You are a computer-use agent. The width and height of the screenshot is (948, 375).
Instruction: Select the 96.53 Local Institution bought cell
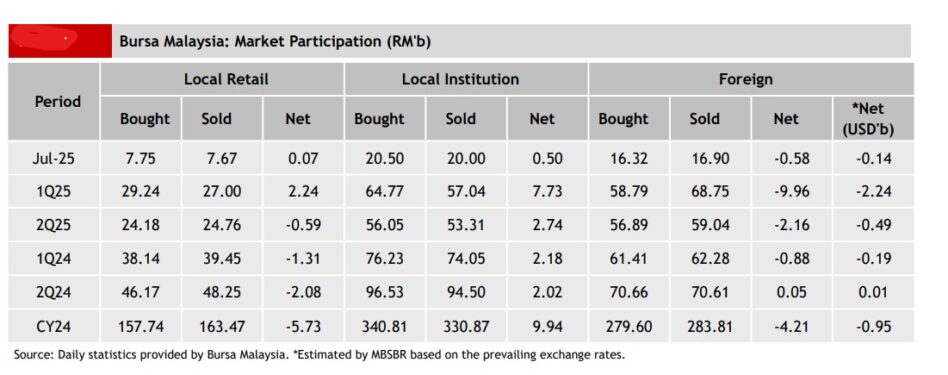[x=385, y=293]
